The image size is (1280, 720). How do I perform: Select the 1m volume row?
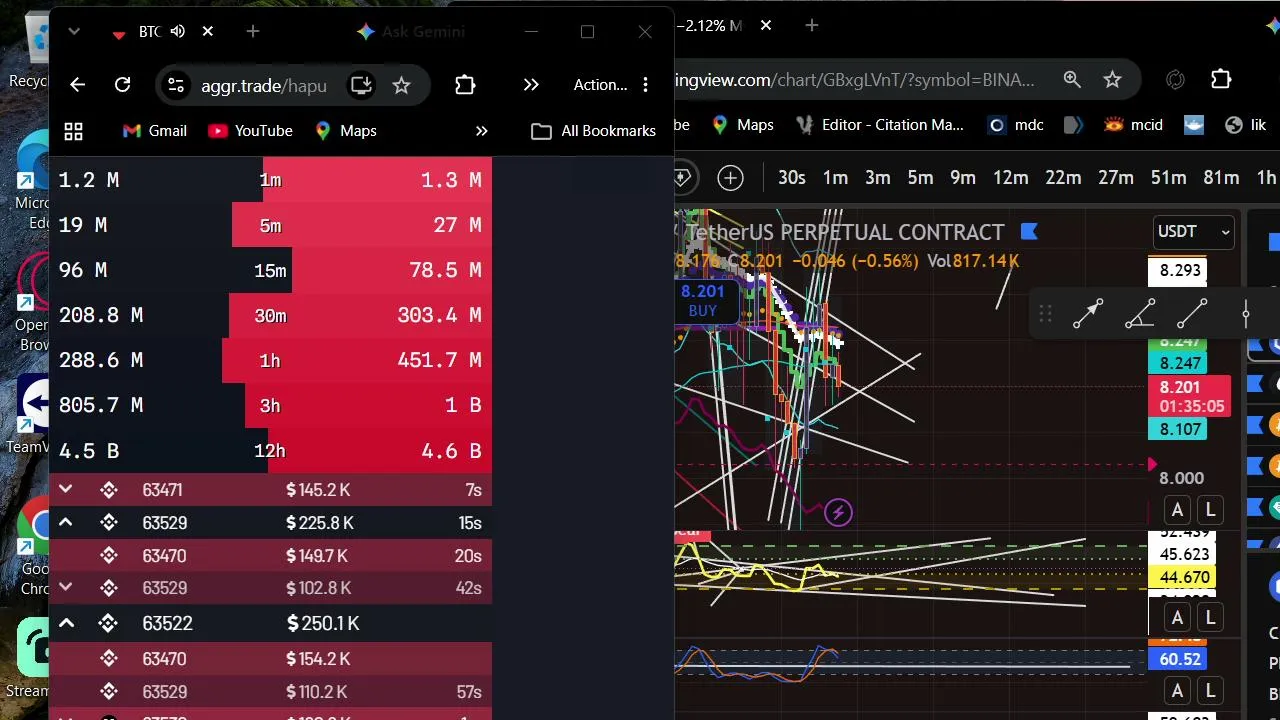pos(270,180)
